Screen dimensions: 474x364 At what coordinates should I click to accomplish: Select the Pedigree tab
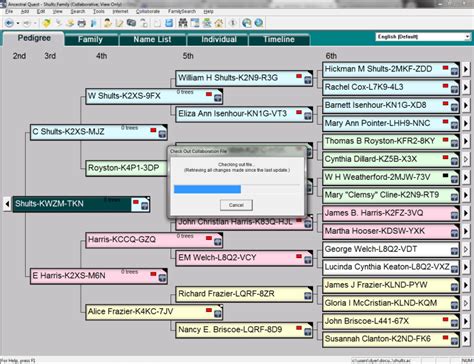(34, 38)
